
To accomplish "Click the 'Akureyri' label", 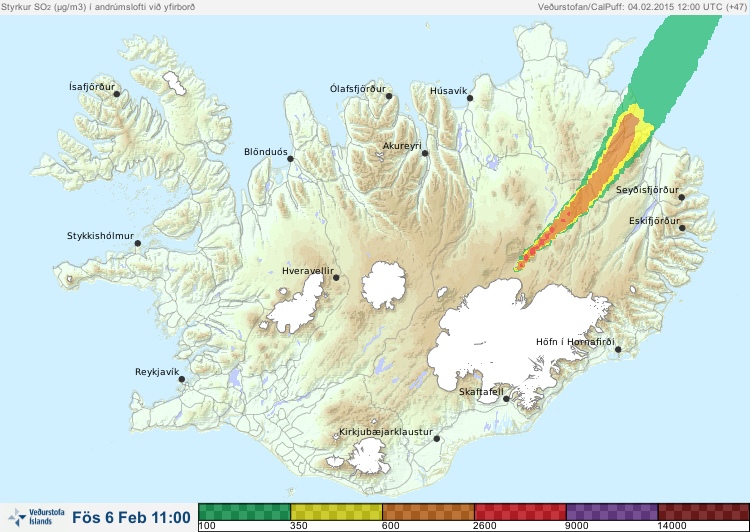I will 402,146.
